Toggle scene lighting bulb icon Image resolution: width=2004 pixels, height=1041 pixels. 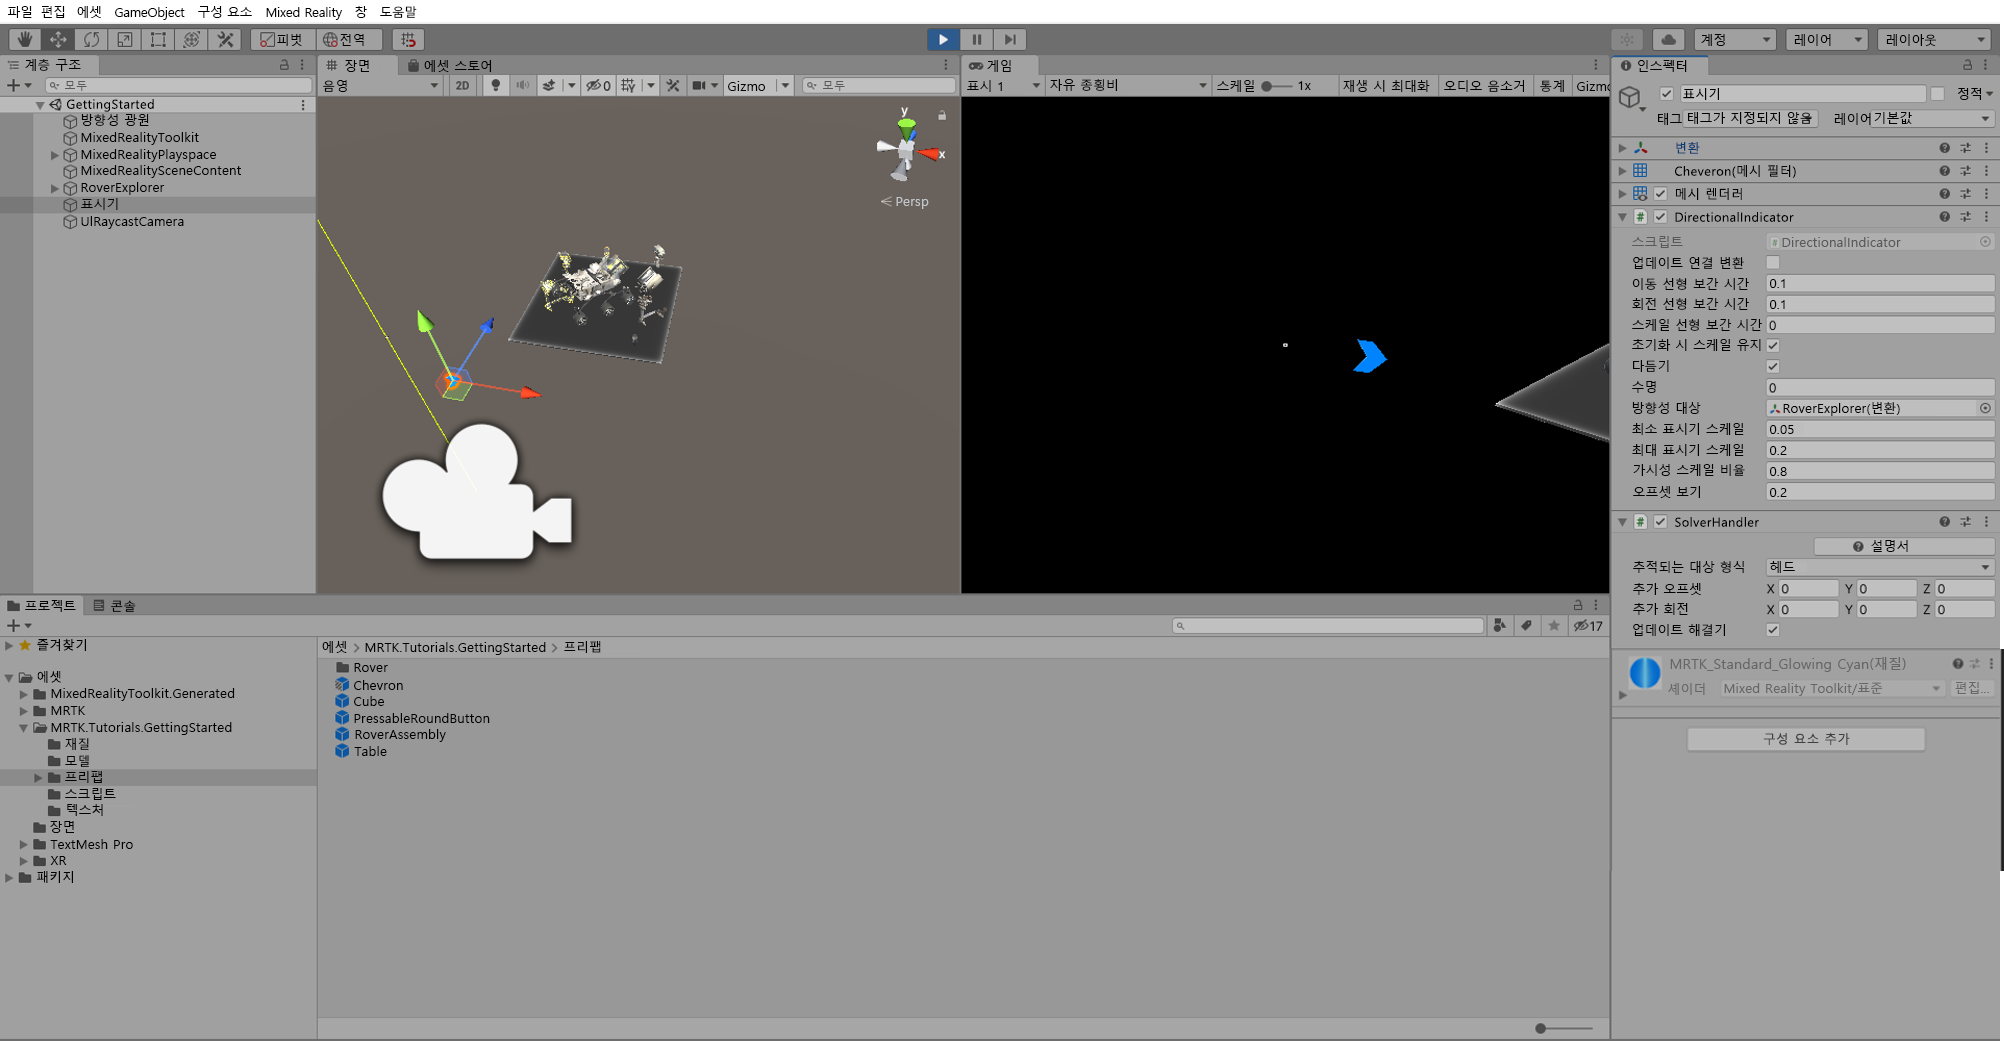pos(495,86)
